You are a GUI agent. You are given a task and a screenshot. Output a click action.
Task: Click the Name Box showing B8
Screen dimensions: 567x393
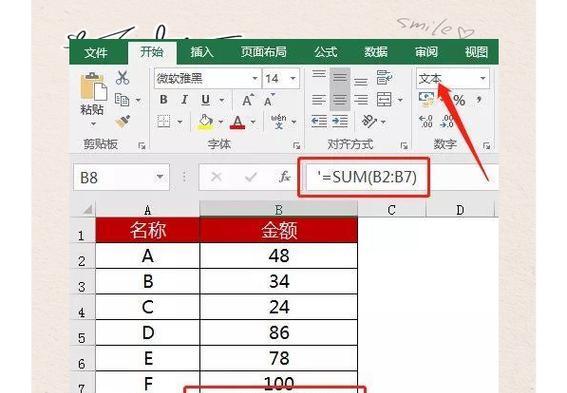(x=122, y=177)
